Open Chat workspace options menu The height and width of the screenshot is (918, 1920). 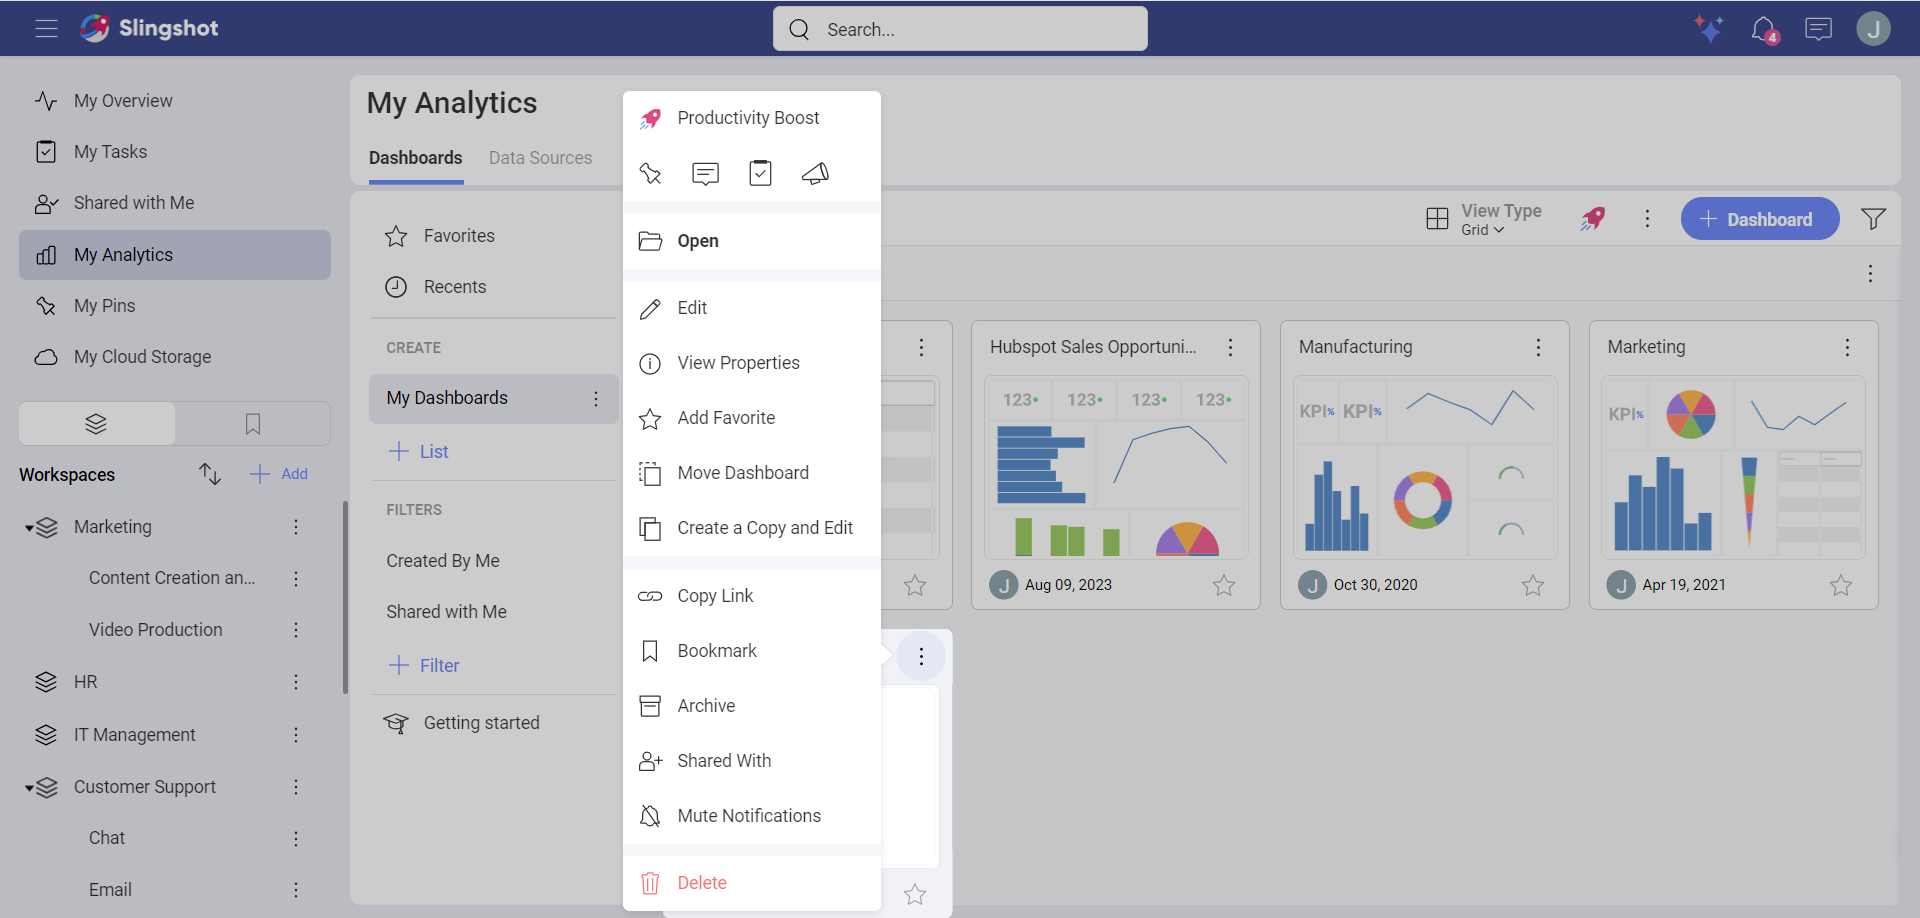296,839
